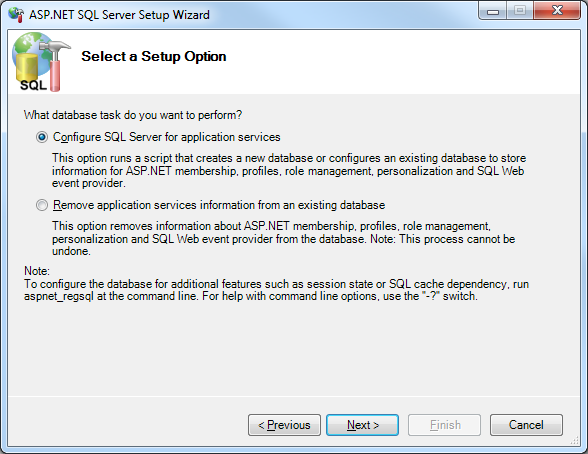Go back with the Previous button
The width and height of the screenshot is (588, 454).
click(284, 425)
